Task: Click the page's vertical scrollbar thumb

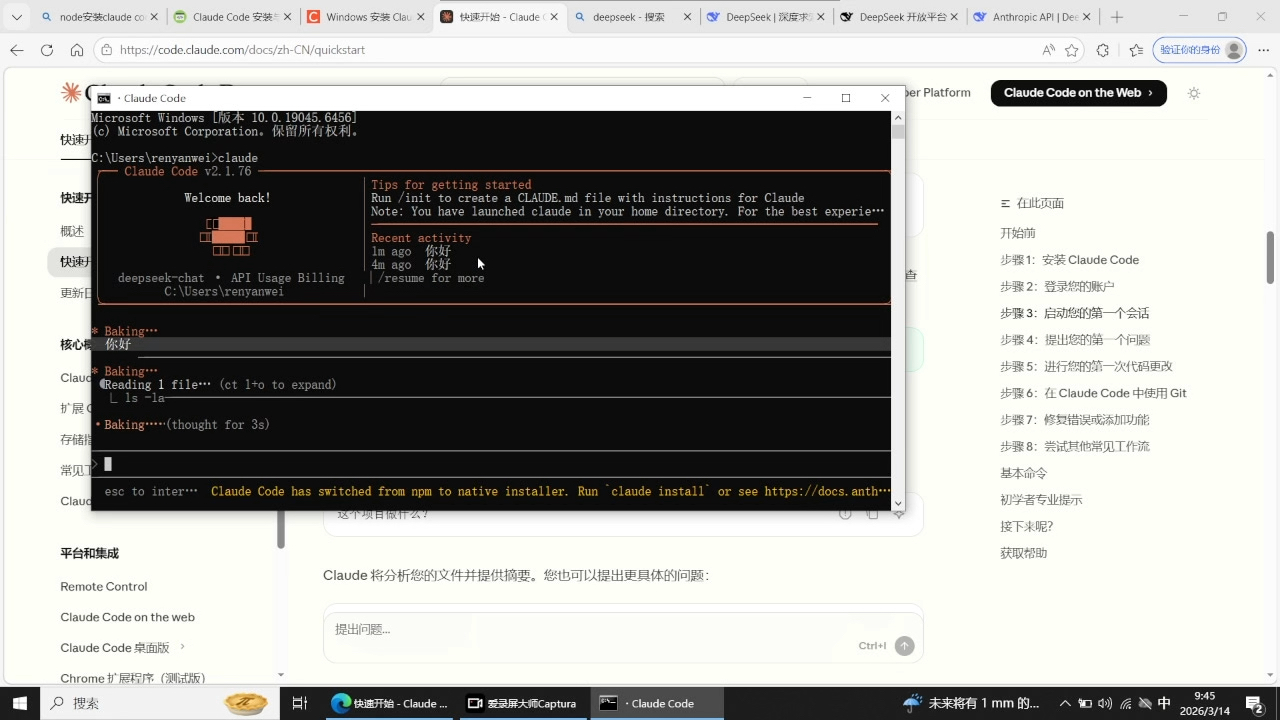Action: coord(1270,257)
